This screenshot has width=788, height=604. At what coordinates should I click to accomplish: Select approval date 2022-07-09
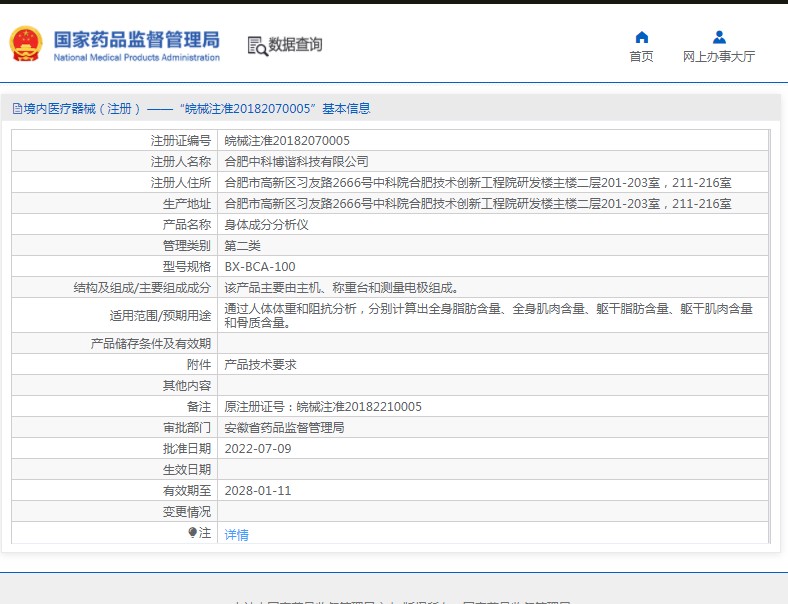pyautogui.click(x=258, y=449)
